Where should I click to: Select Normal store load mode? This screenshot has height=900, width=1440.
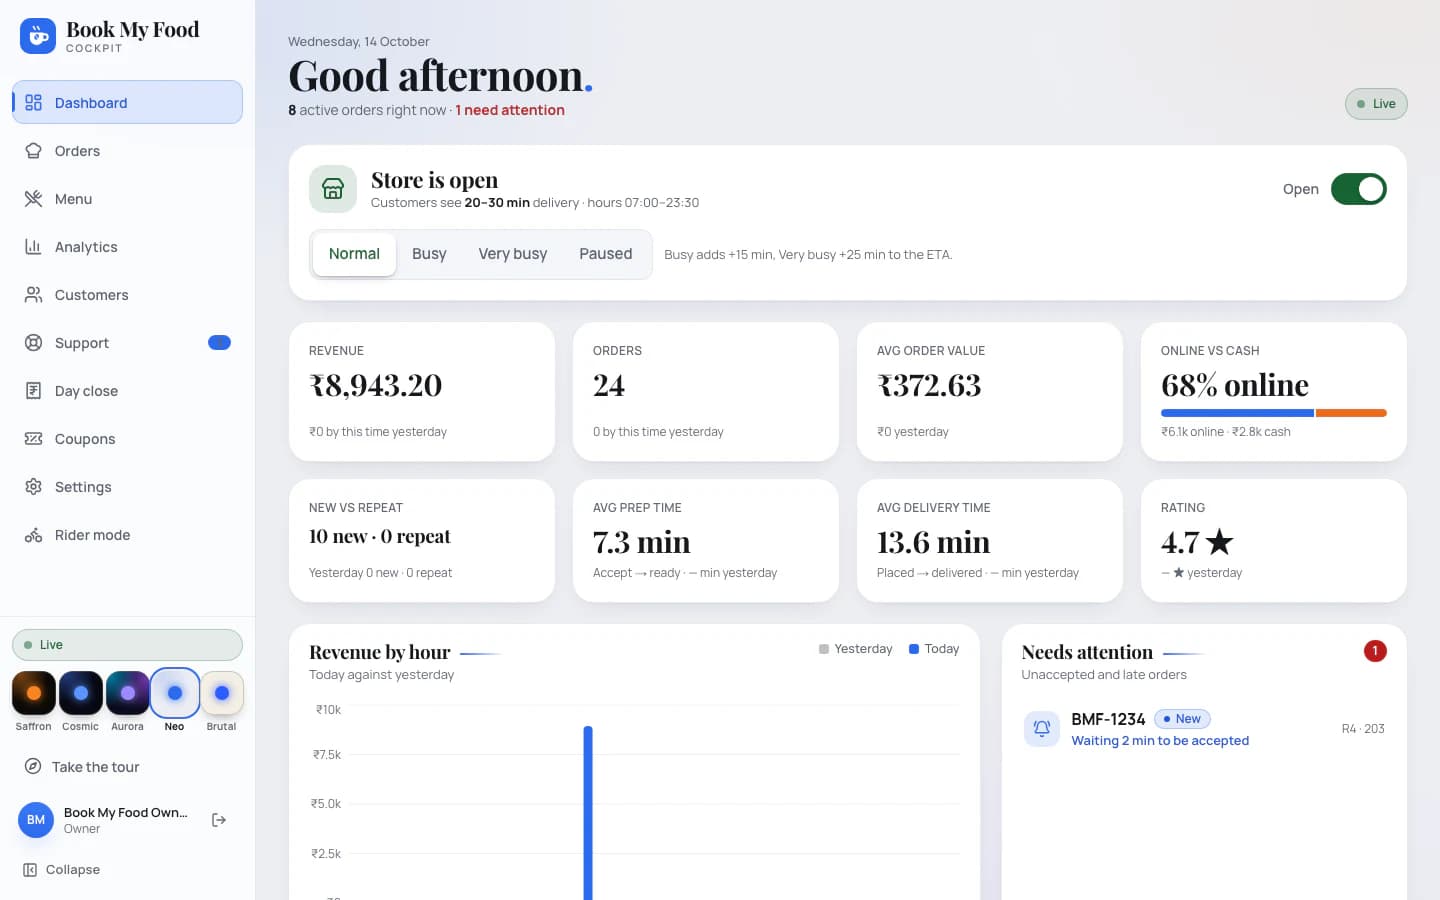pos(354,254)
